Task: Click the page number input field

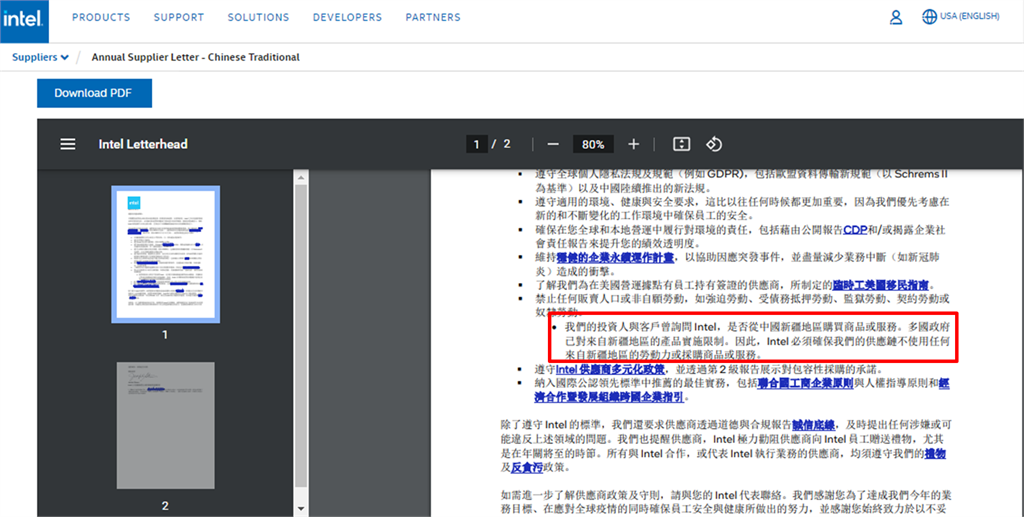Action: pos(477,144)
